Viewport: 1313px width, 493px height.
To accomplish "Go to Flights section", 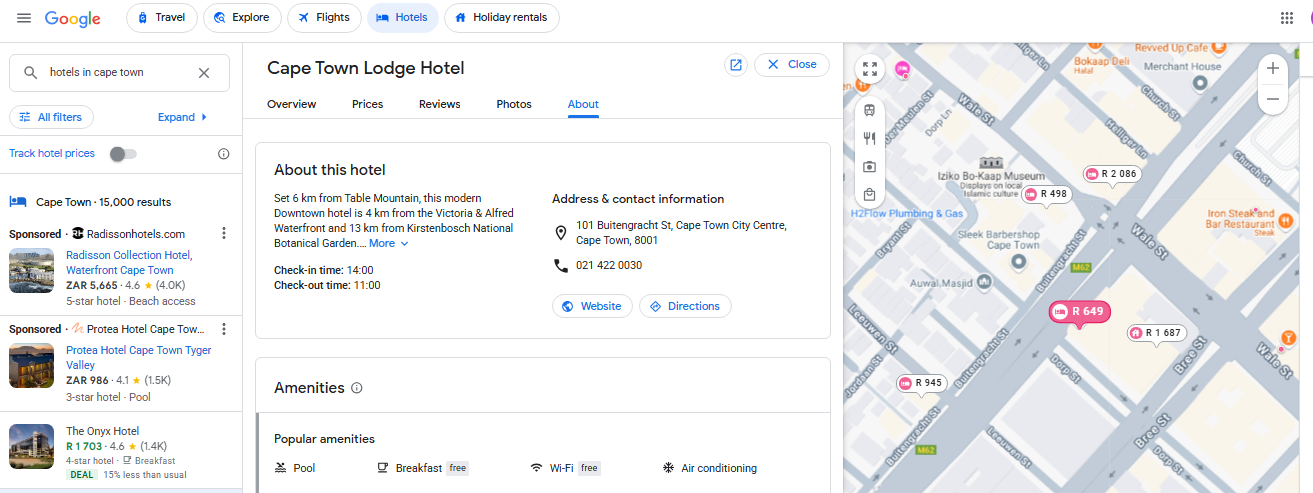I will coord(324,18).
